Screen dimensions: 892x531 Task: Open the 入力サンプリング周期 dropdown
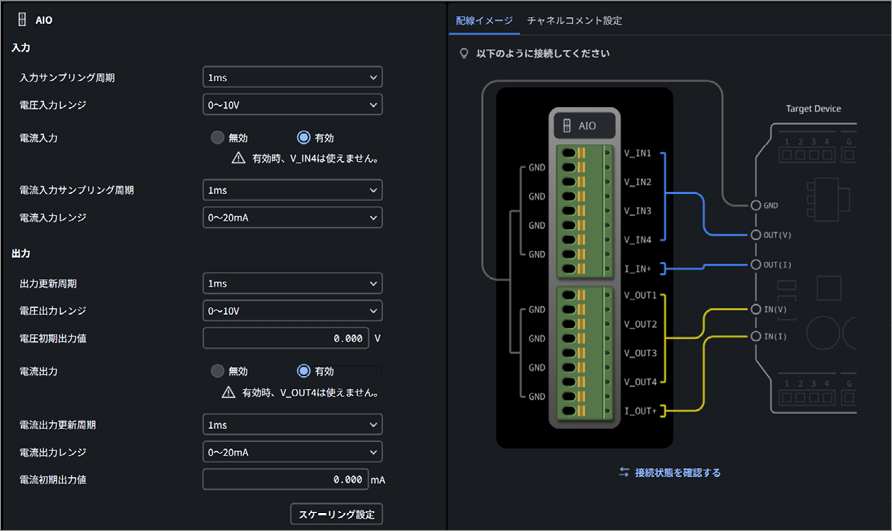292,77
